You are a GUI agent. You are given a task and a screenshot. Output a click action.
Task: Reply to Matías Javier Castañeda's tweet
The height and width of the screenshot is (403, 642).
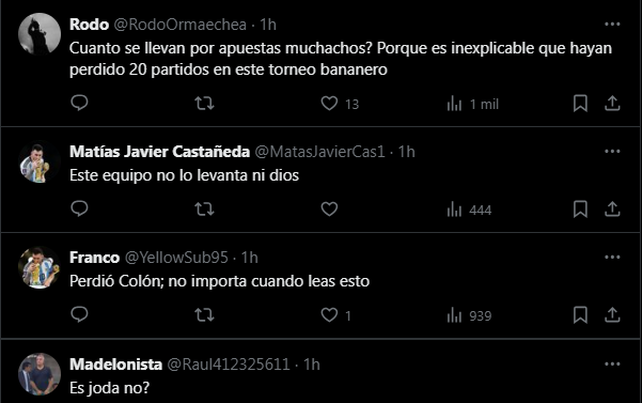click(80, 209)
